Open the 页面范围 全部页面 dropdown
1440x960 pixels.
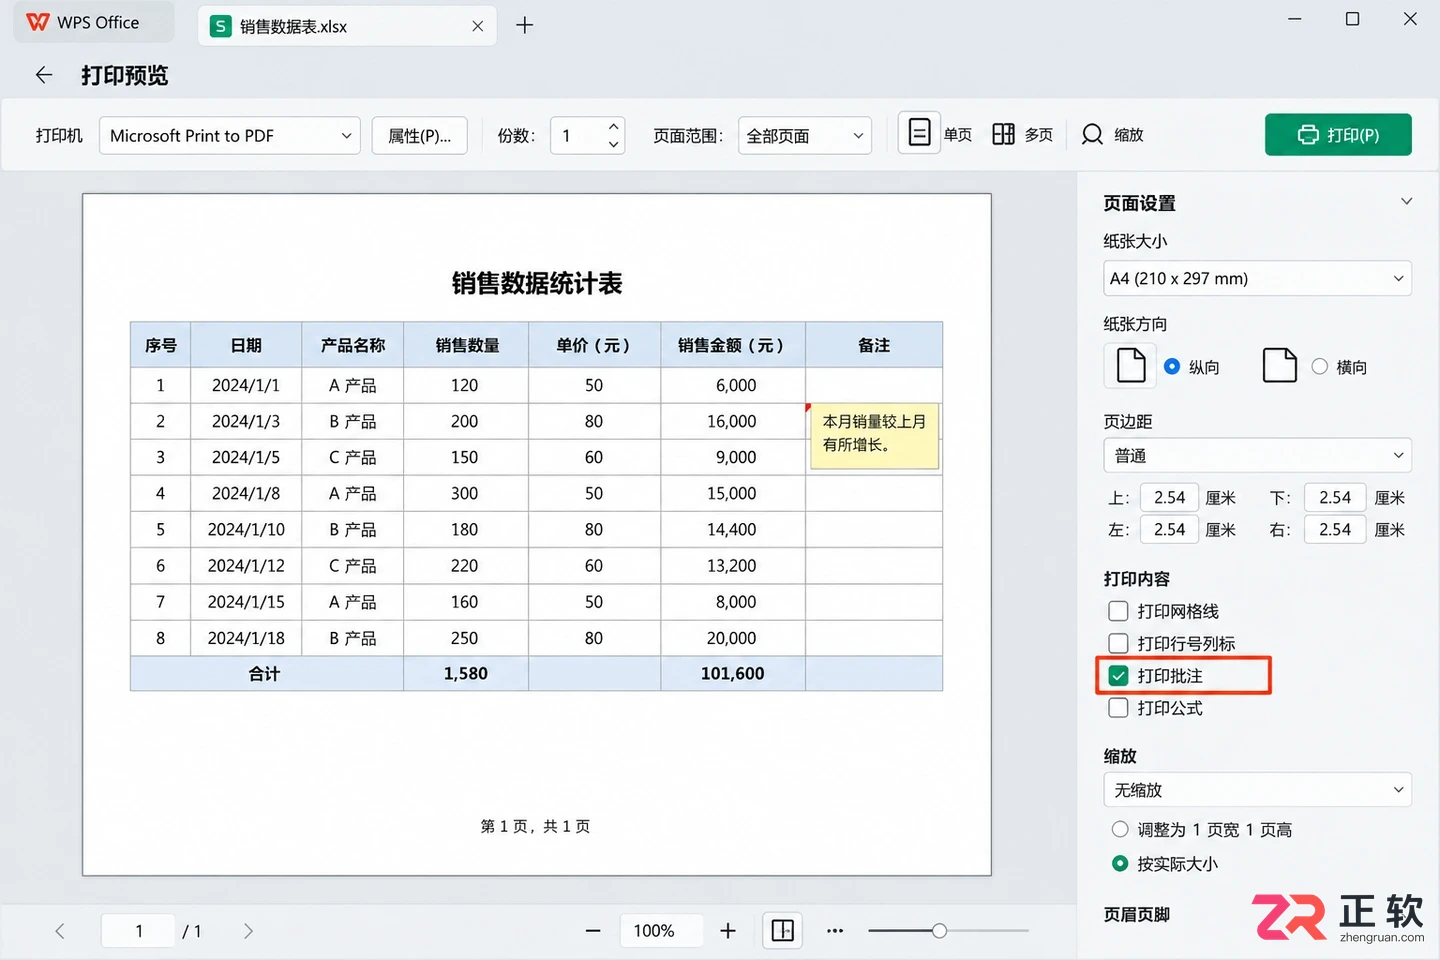point(805,135)
